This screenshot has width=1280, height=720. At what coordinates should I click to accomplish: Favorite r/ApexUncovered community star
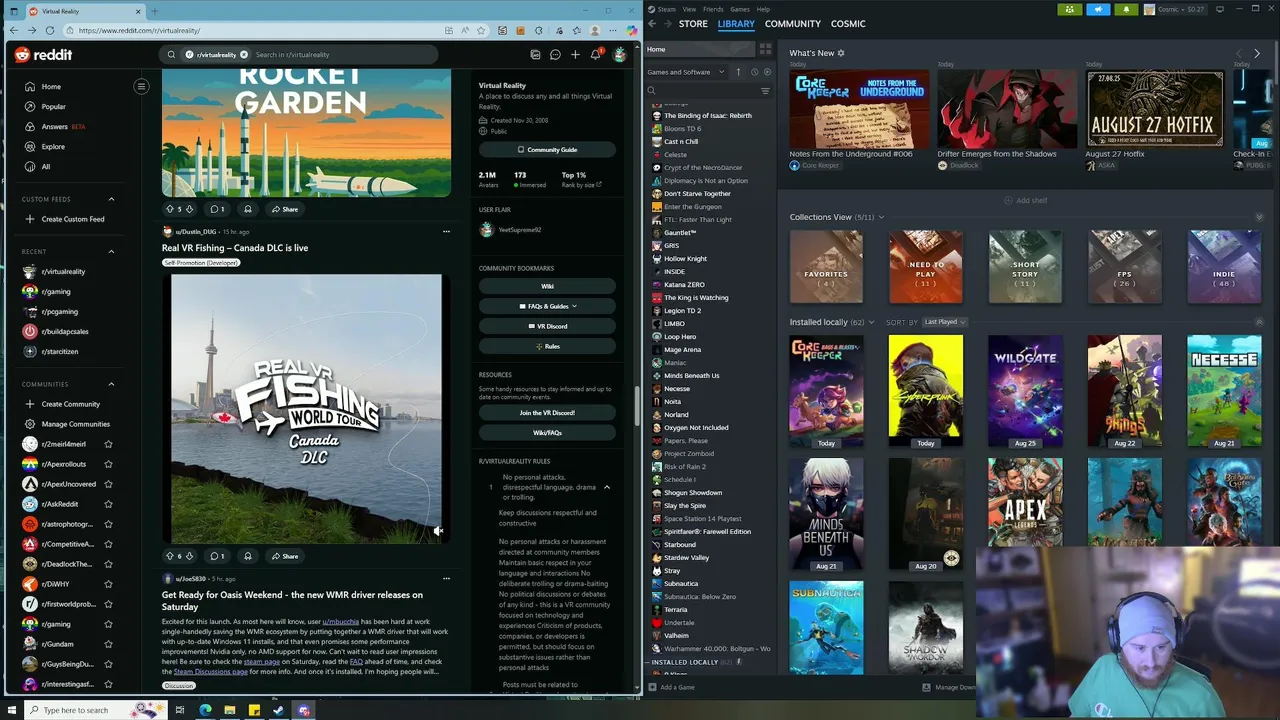tap(108, 484)
